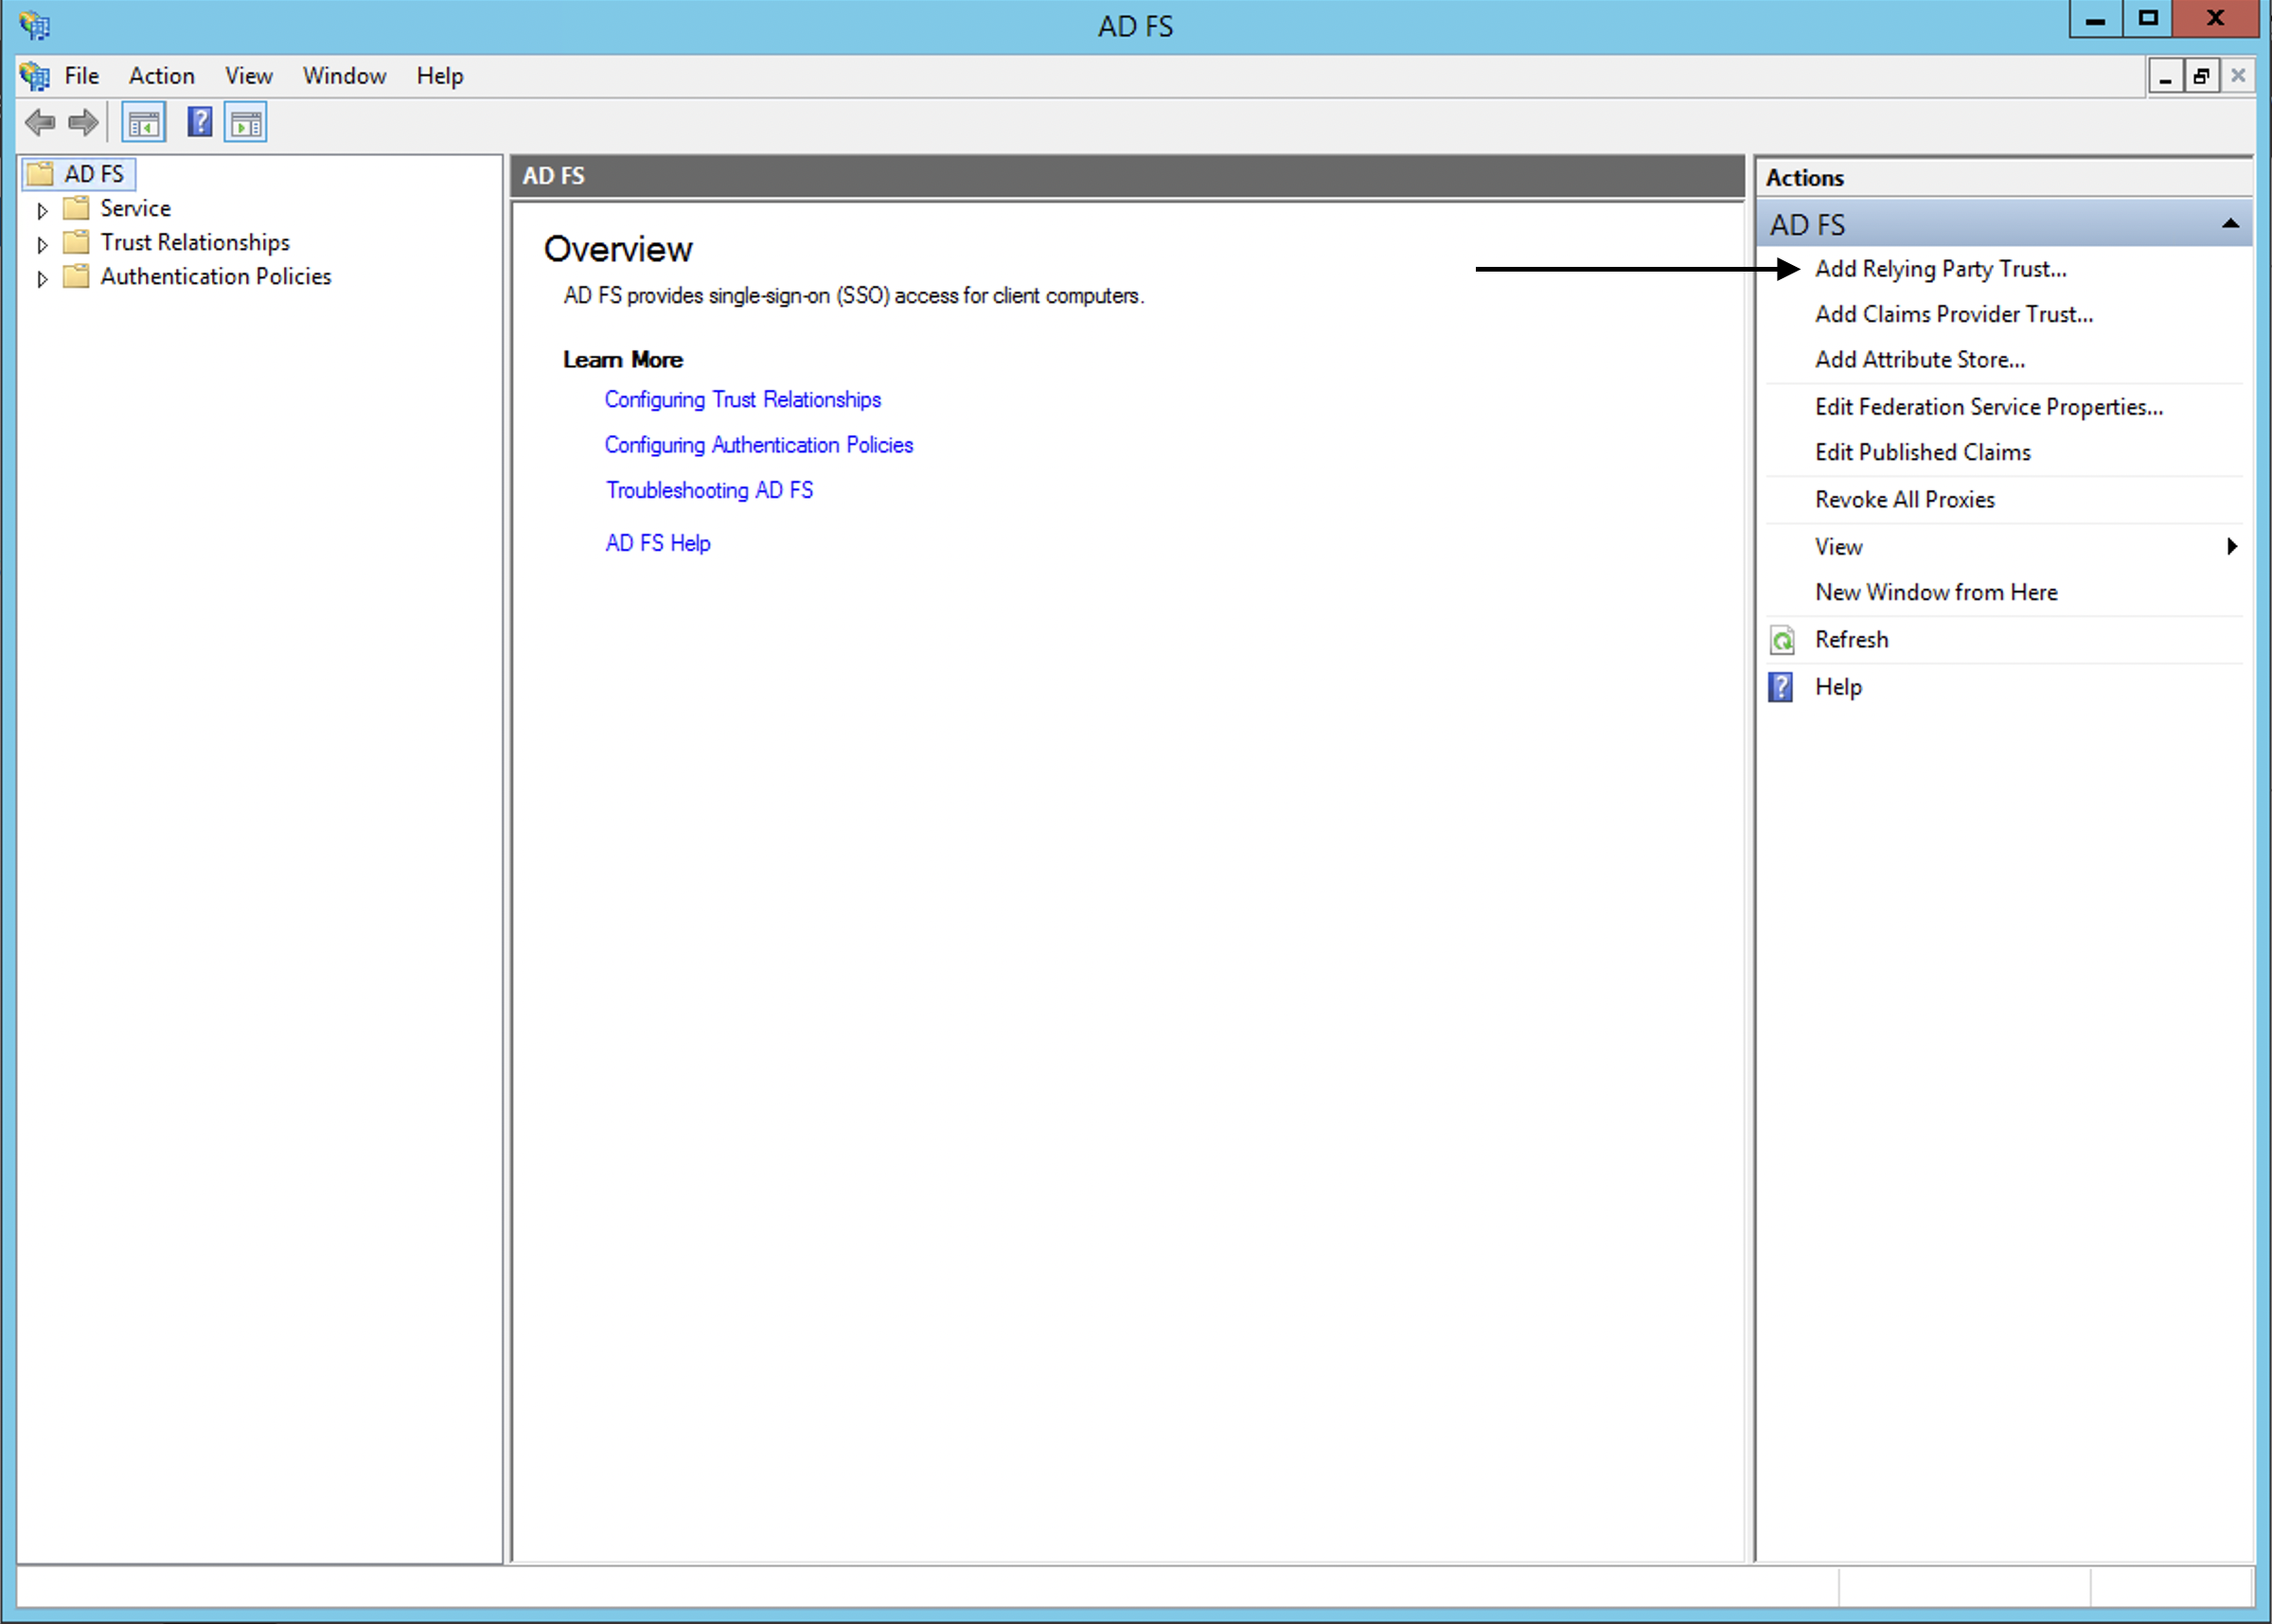Click the Refresh icon in the Actions pane
The width and height of the screenshot is (2272, 1624).
coord(1783,639)
